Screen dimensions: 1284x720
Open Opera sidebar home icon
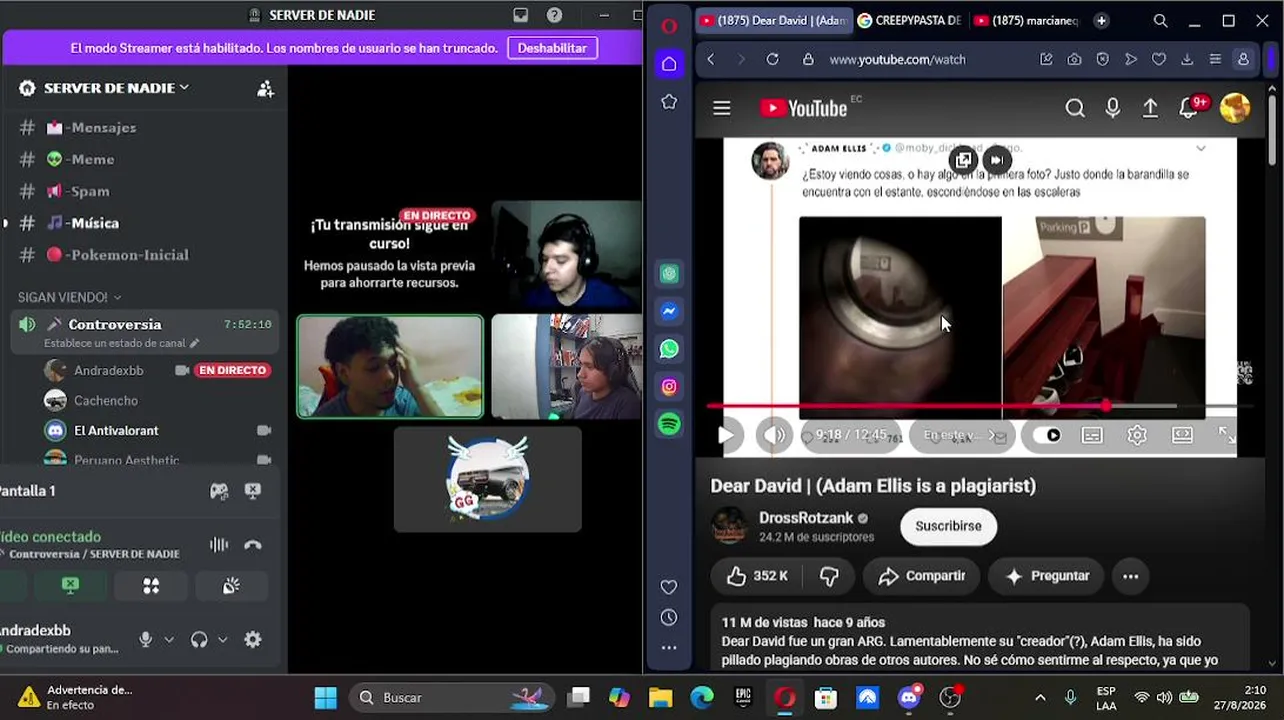[669, 64]
